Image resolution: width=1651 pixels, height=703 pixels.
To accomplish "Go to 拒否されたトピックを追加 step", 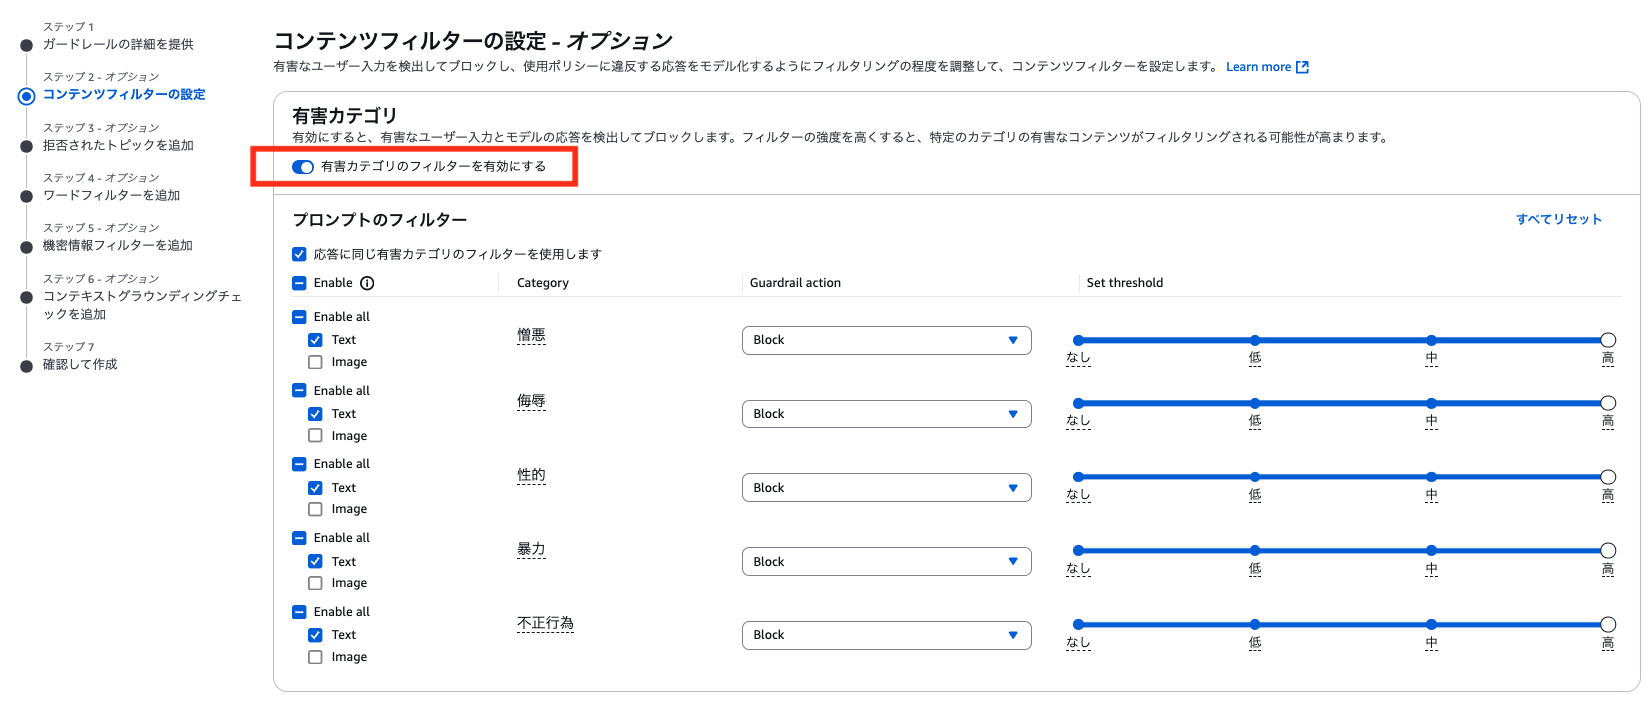I will 118,145.
